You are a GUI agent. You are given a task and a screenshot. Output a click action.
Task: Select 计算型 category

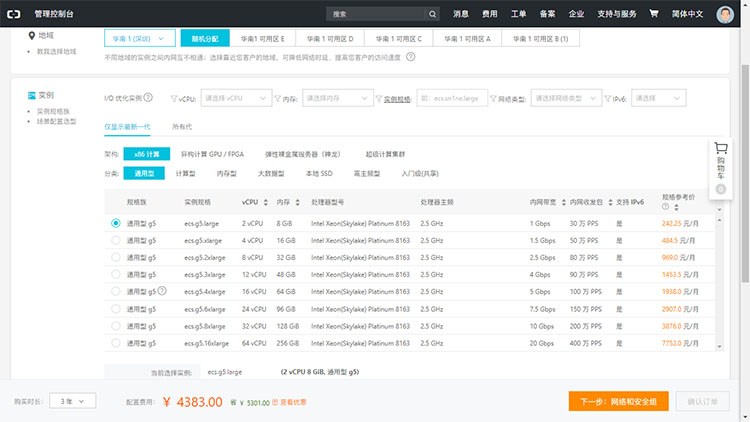(186, 173)
